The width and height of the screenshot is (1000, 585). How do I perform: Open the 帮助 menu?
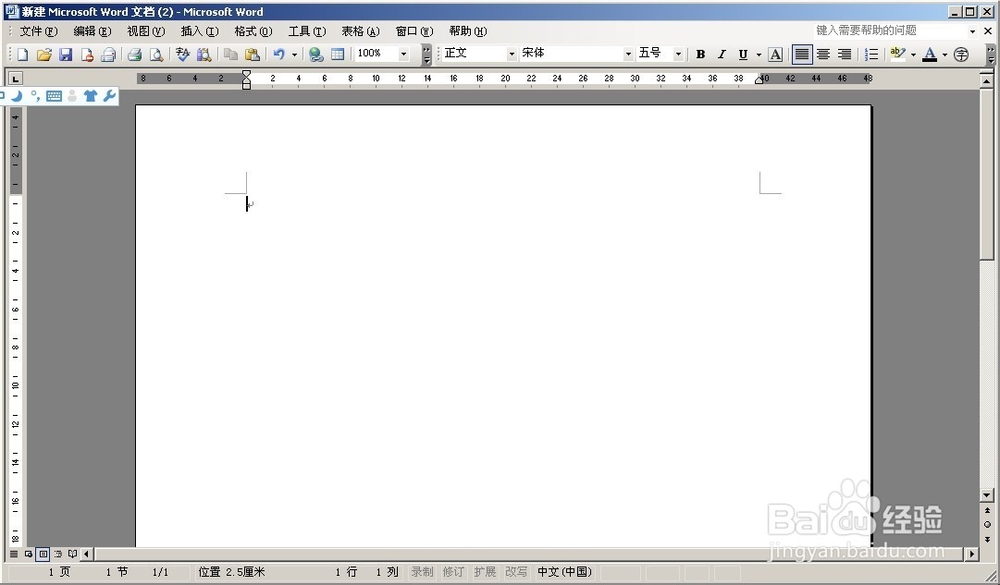pyautogui.click(x=468, y=31)
